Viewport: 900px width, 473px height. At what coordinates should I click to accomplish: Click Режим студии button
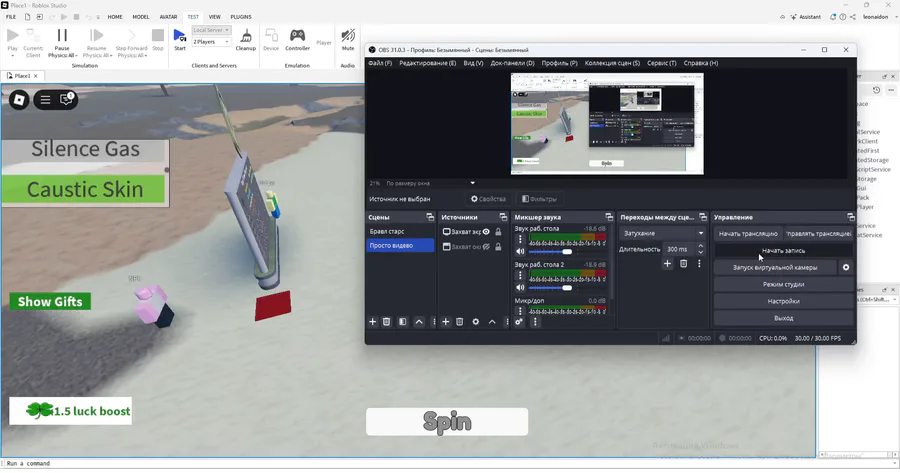pyautogui.click(x=783, y=284)
